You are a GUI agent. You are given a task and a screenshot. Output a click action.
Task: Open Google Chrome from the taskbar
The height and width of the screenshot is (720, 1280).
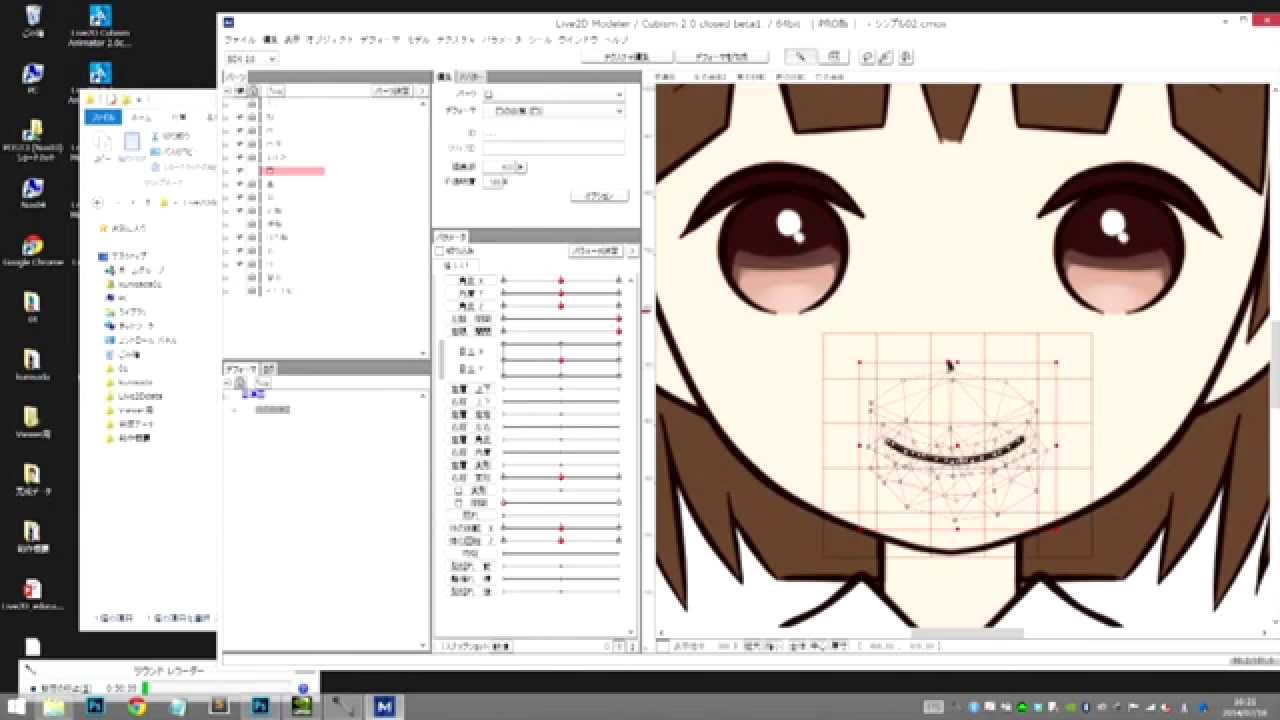click(x=137, y=706)
